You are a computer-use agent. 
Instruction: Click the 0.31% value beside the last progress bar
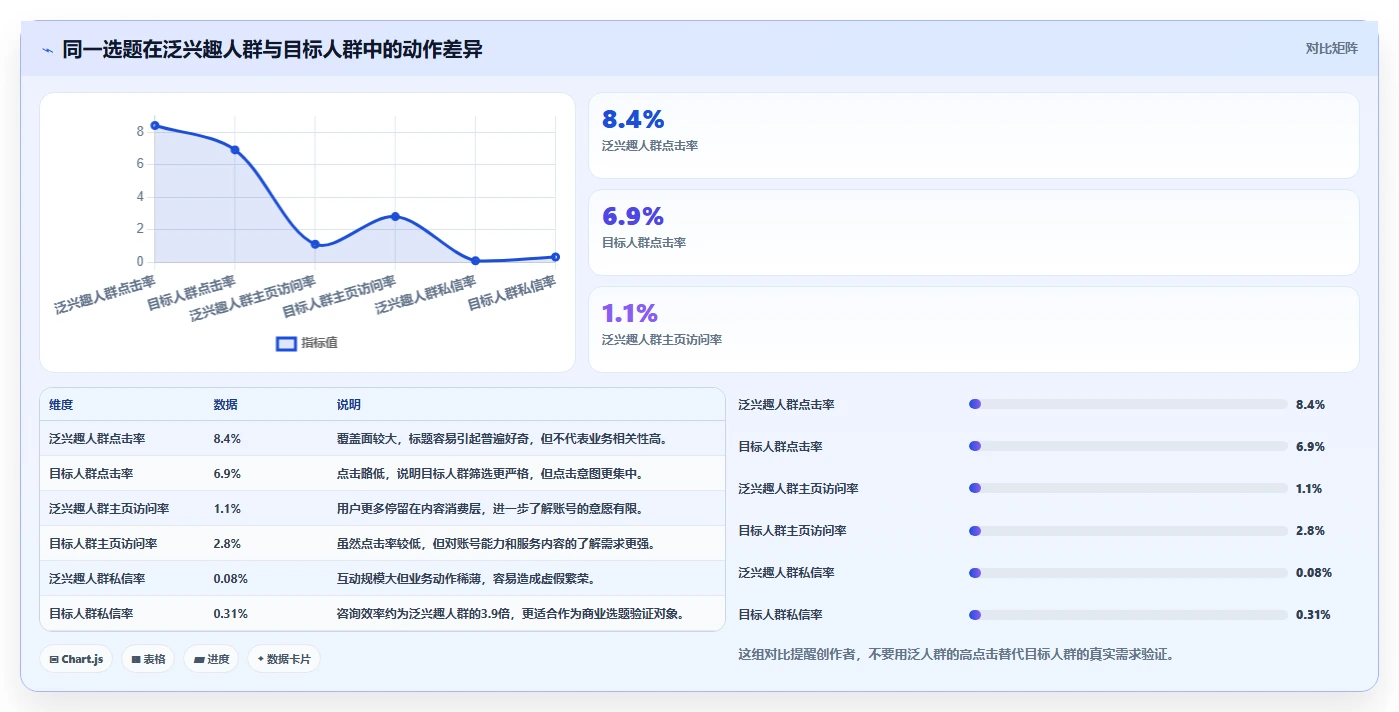(x=1313, y=614)
